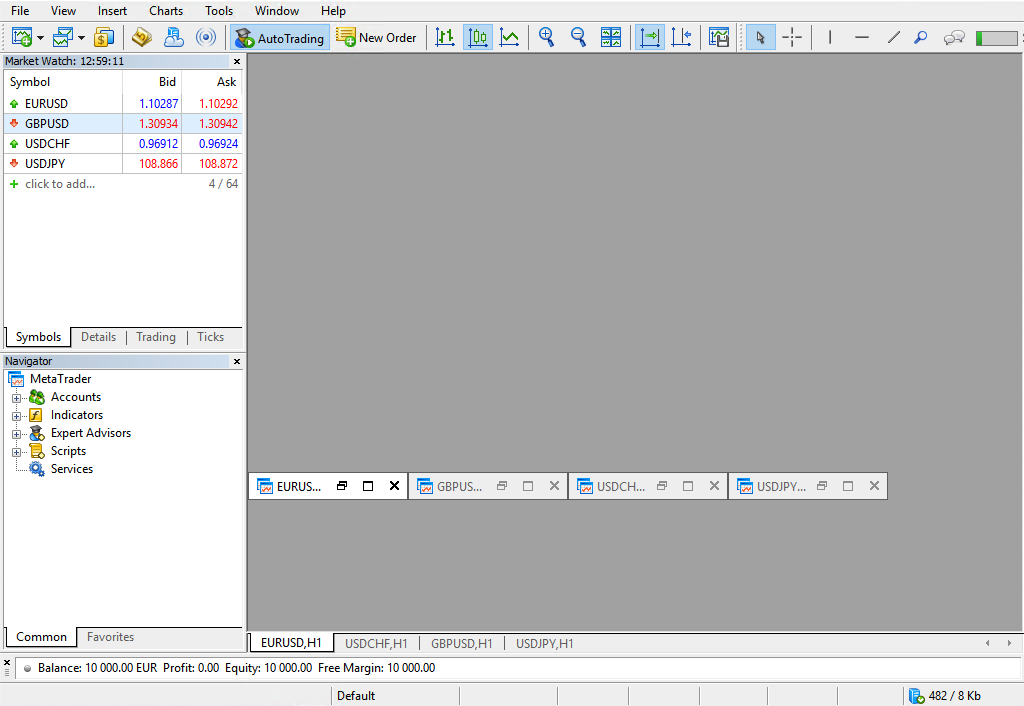Viewport: 1024px width, 706px height.
Task: Select the line chart display icon
Action: (509, 37)
